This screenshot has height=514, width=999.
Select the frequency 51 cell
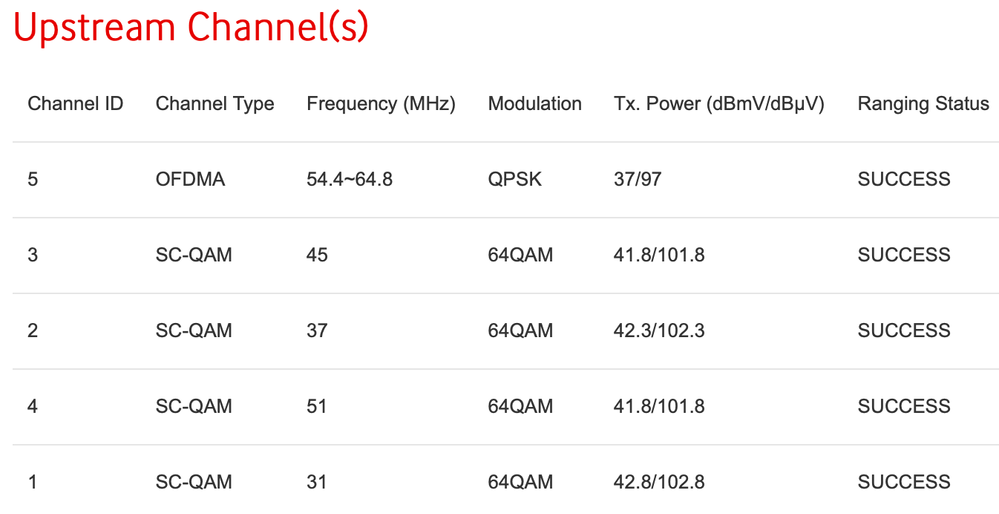click(x=317, y=406)
